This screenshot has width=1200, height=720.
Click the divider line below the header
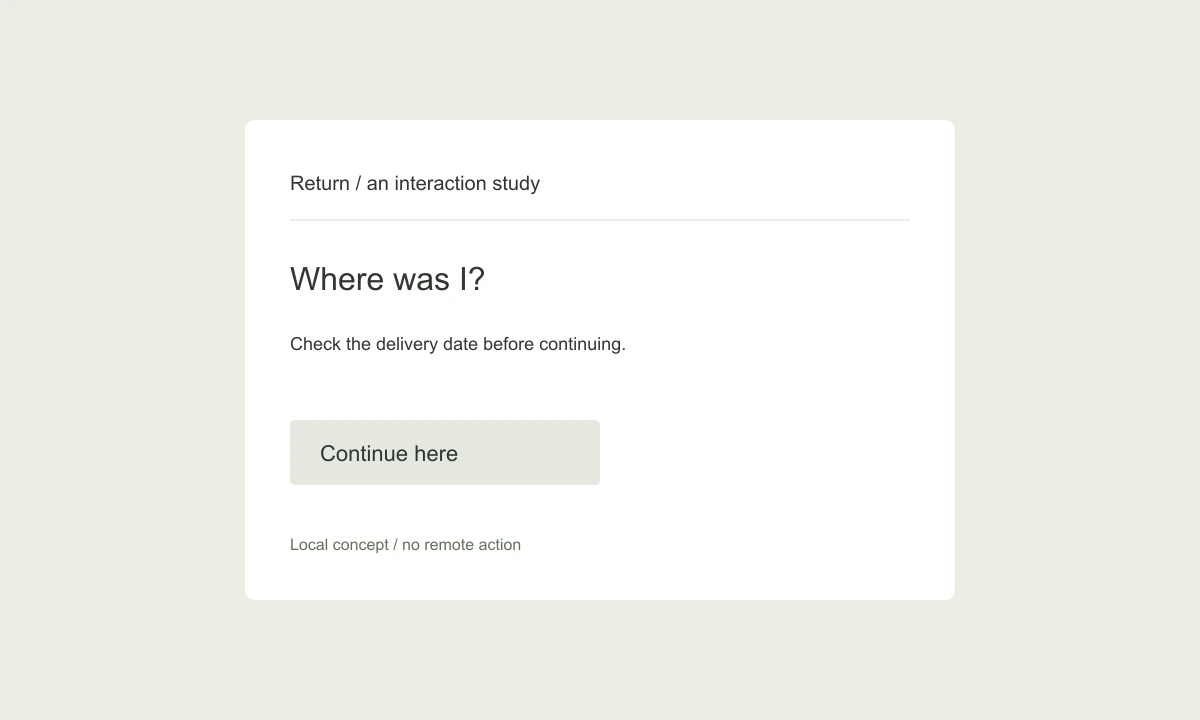[600, 220]
